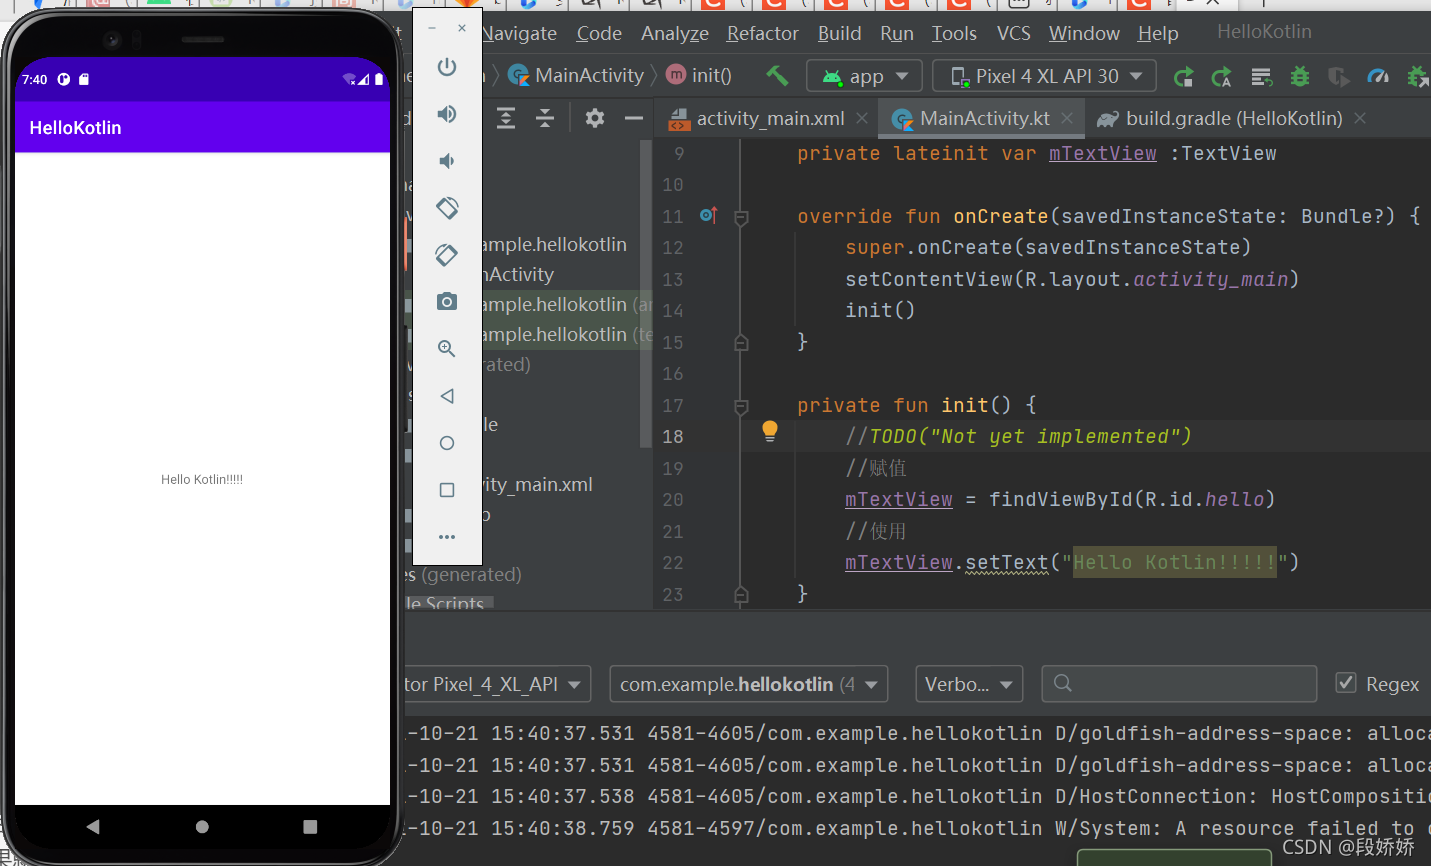Open the Help menu
This screenshot has width=1431, height=866.
click(x=1158, y=33)
